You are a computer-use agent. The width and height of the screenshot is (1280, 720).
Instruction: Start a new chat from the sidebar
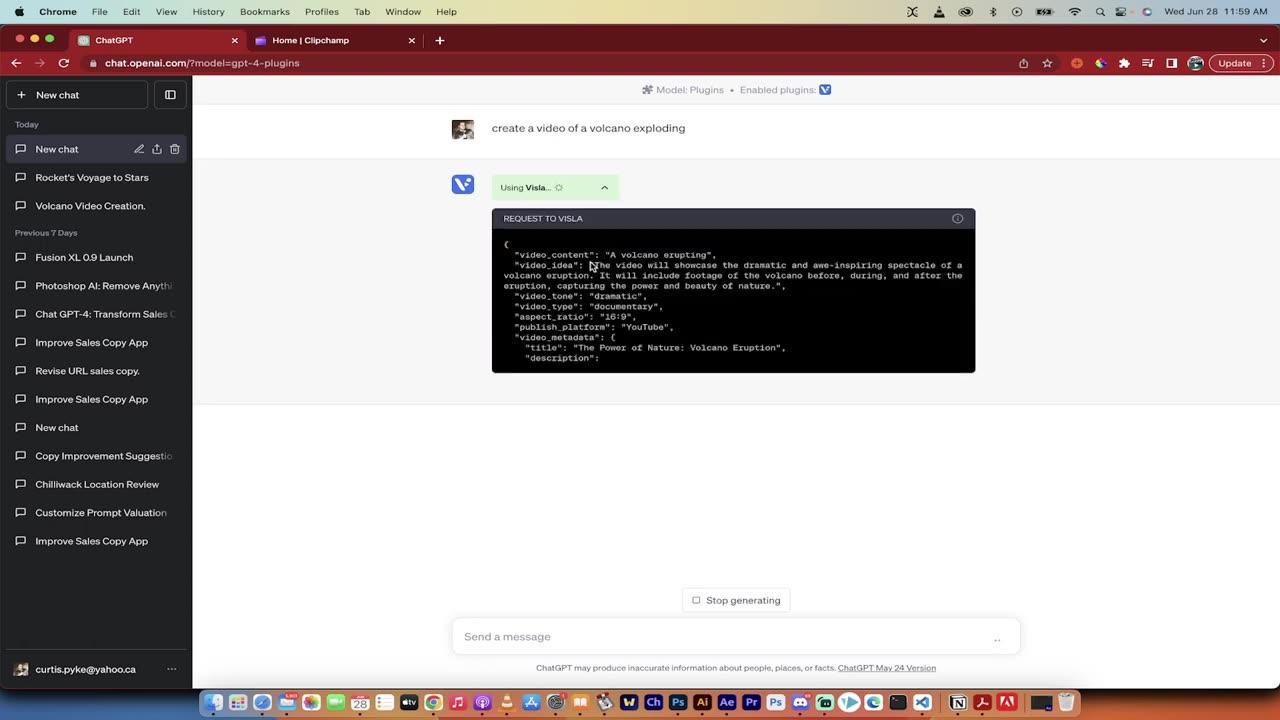pyautogui.click(x=76, y=95)
